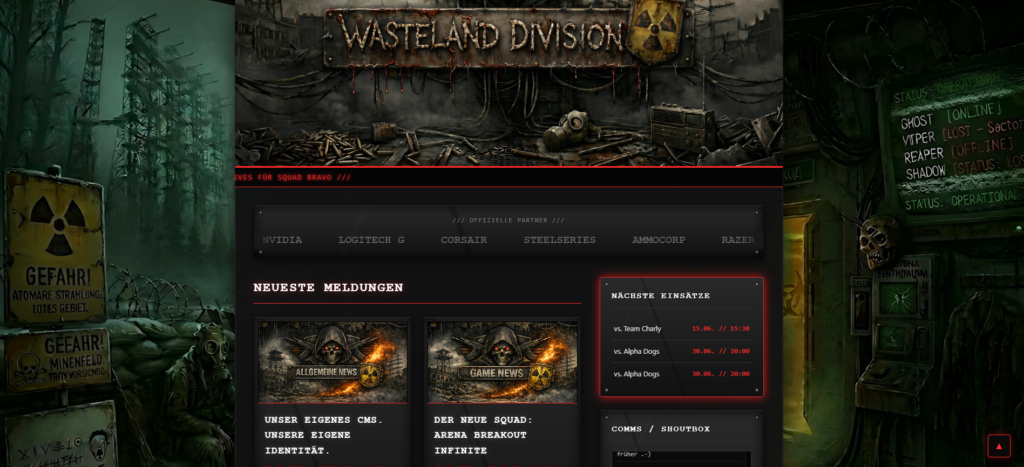Click the Comms / Shoutbox panel heading
Viewport: 1024px width, 467px height.
661,429
